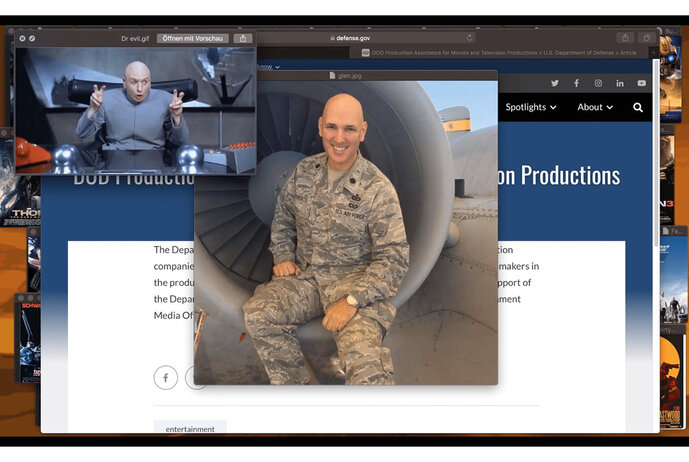
Task: Open the Facebook page from header icons
Action: [576, 83]
